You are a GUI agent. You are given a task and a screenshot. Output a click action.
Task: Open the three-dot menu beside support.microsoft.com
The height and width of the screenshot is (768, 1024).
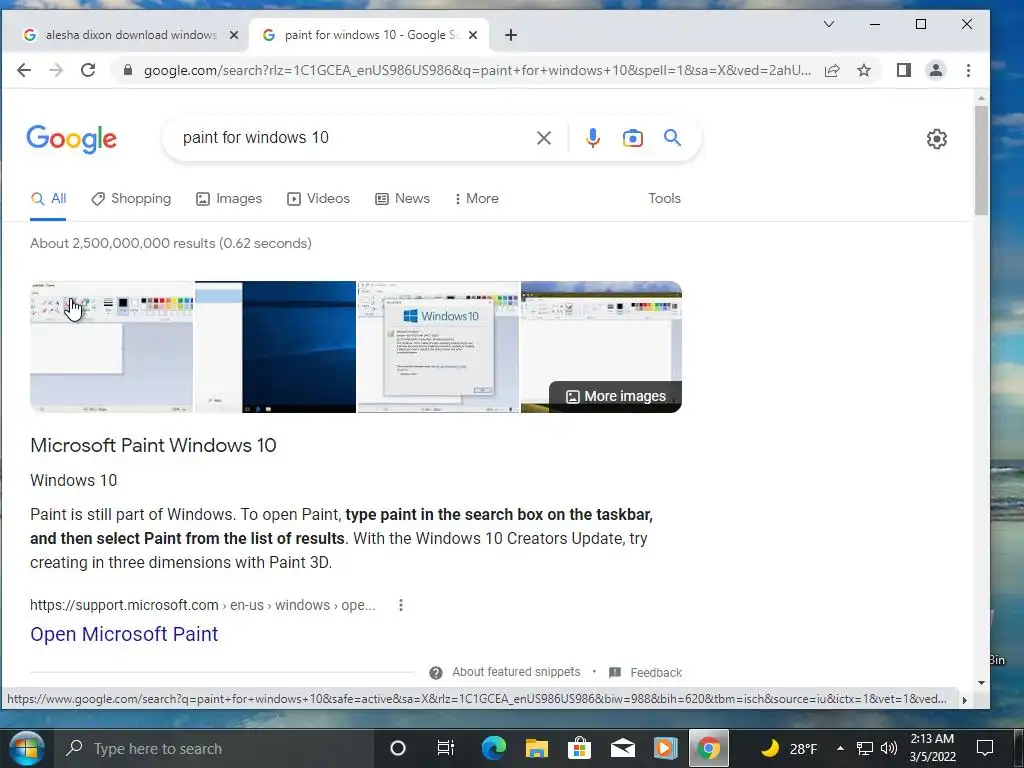(401, 605)
